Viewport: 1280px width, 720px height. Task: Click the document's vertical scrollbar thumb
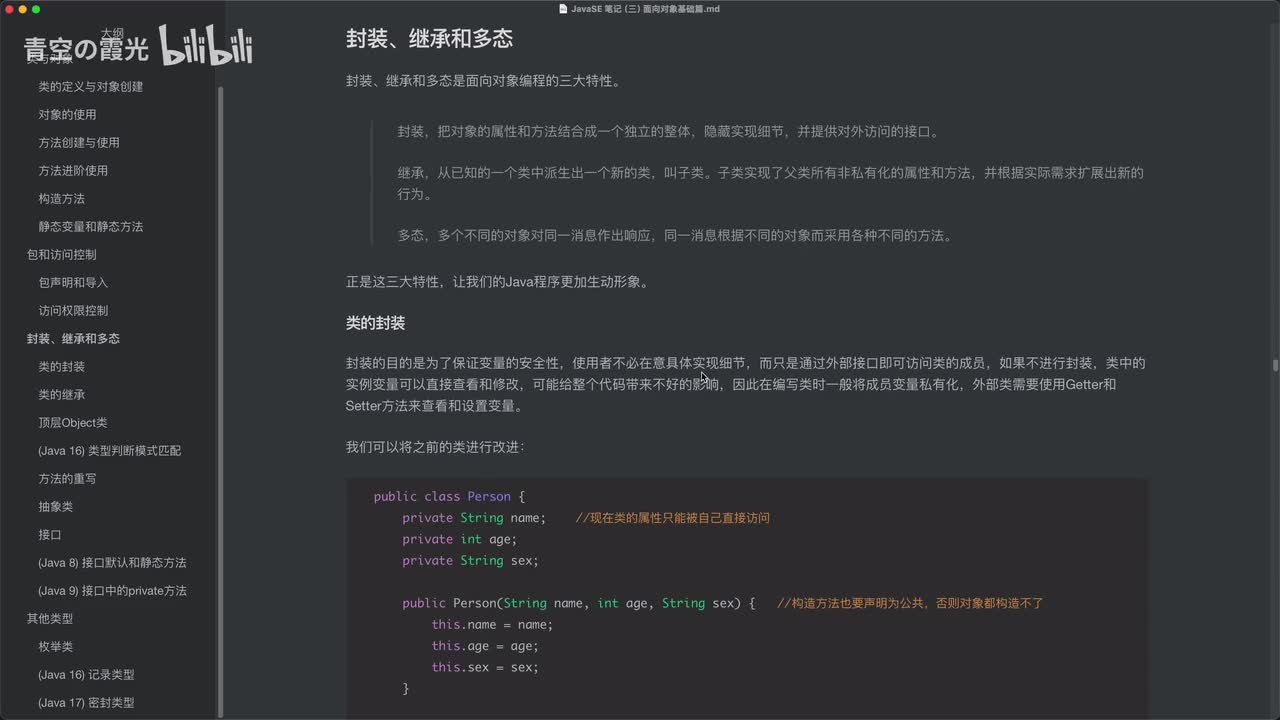point(1275,365)
